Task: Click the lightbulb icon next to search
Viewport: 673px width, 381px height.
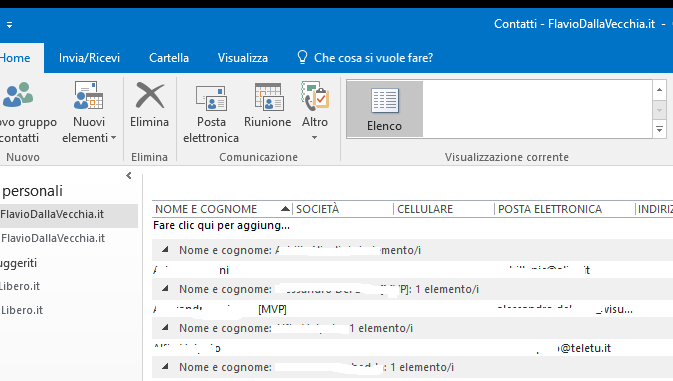Action: [x=302, y=57]
